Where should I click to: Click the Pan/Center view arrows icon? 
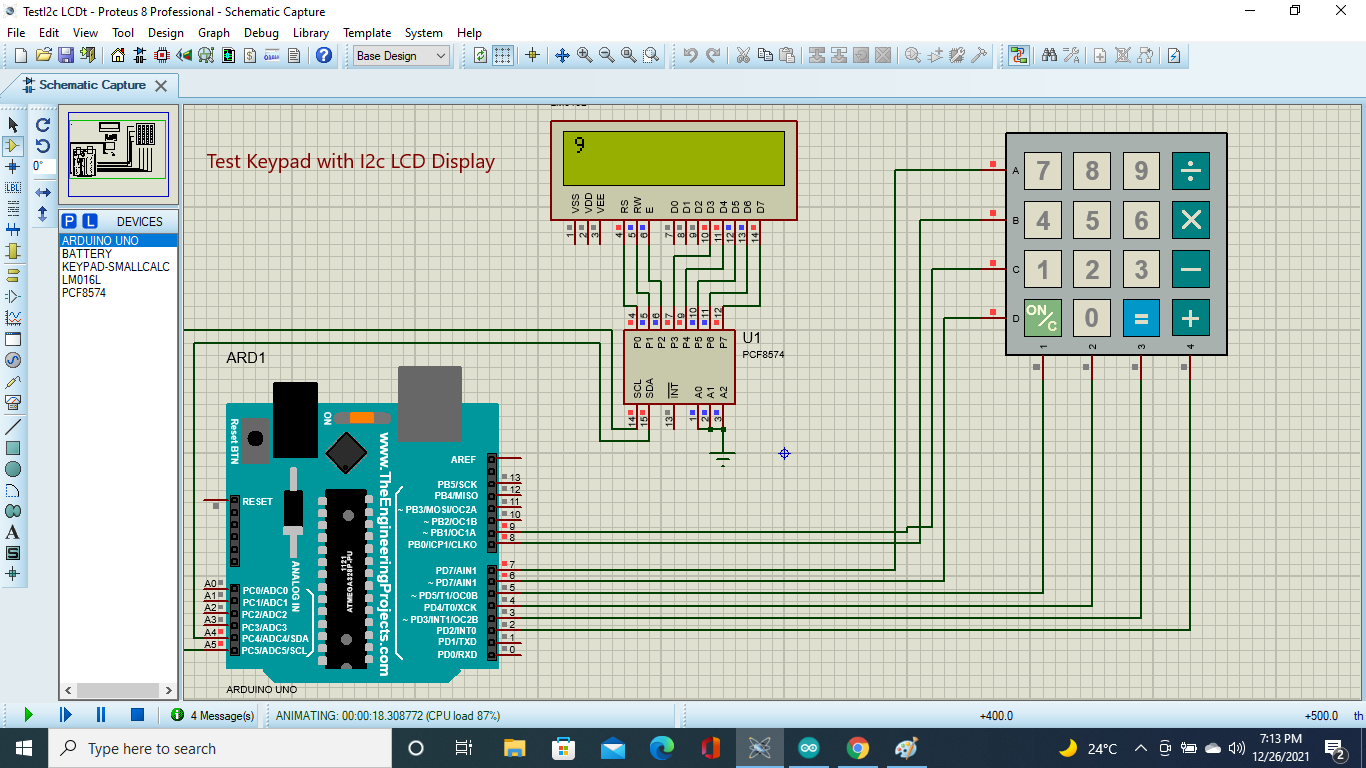coord(562,56)
